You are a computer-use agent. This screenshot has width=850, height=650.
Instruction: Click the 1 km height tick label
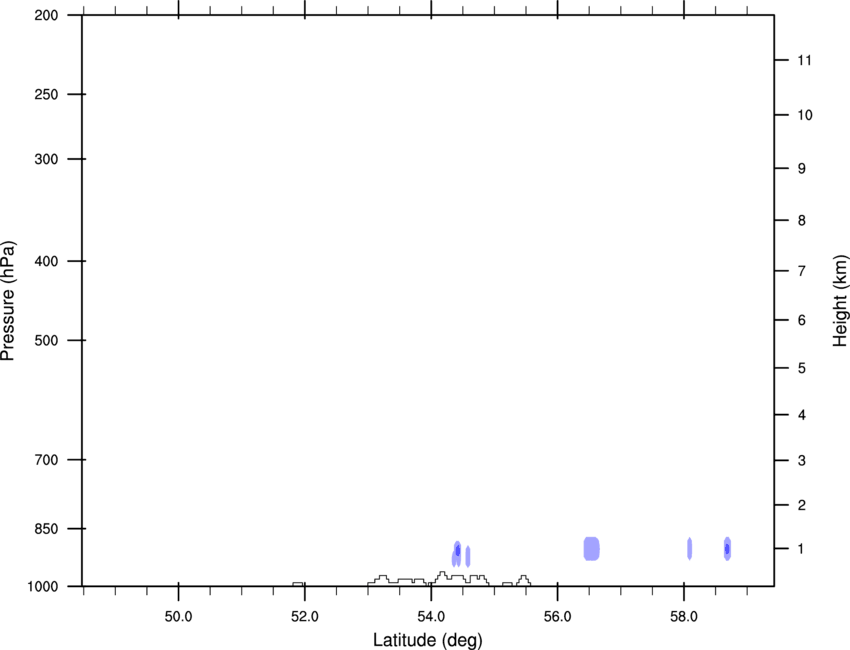[x=801, y=549]
